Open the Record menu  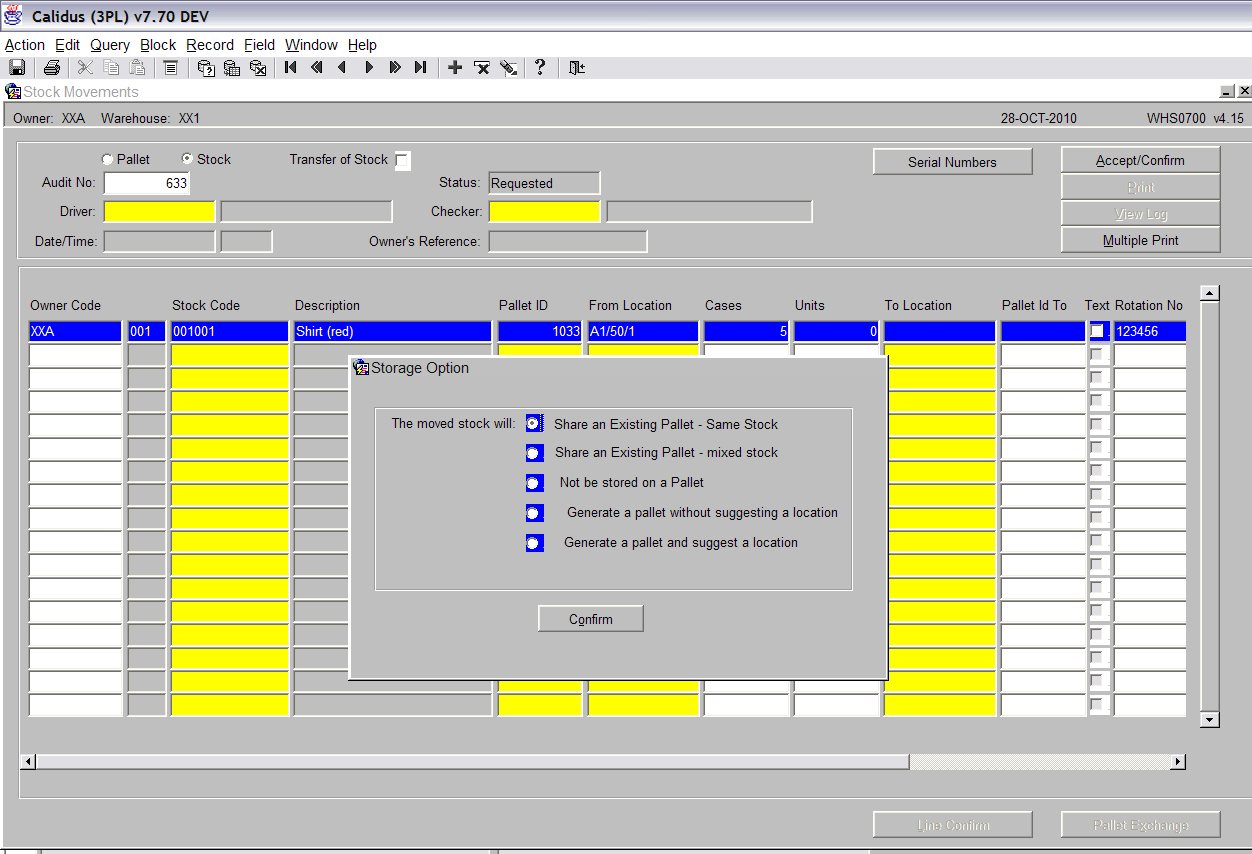tap(210, 45)
